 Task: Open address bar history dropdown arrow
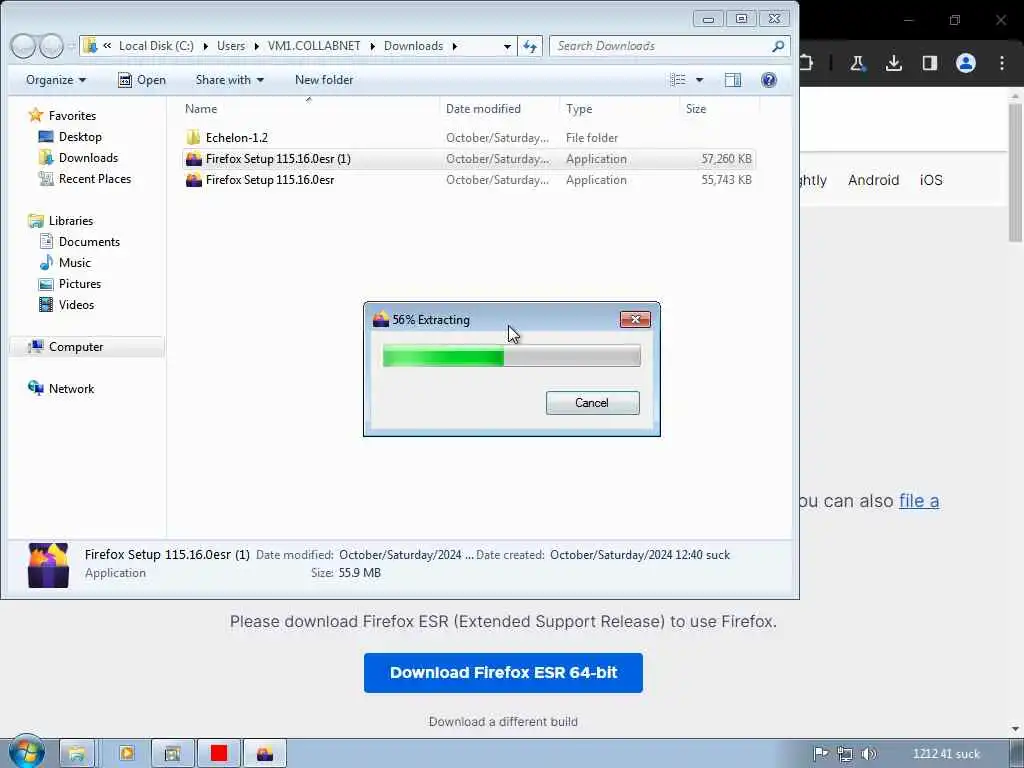[507, 46]
